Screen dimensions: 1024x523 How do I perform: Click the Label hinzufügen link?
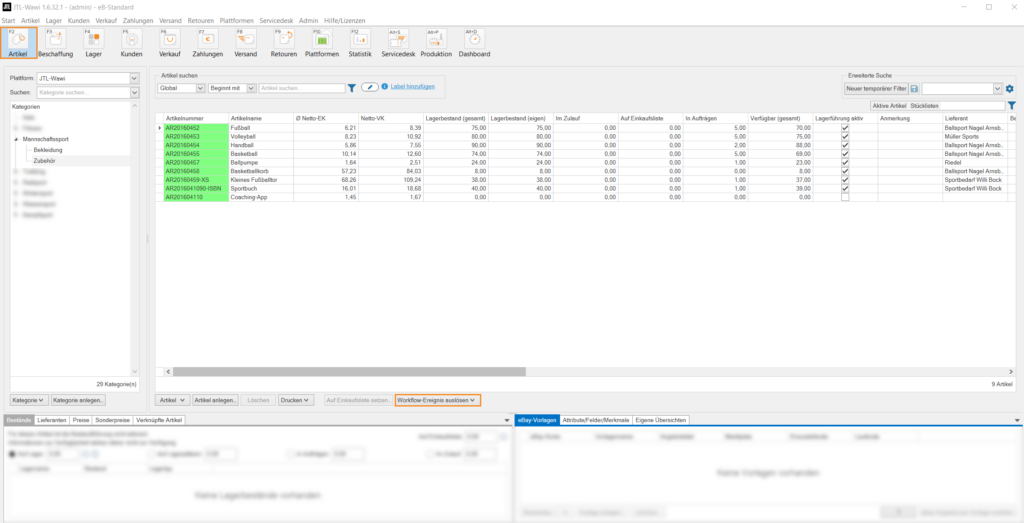coord(412,87)
